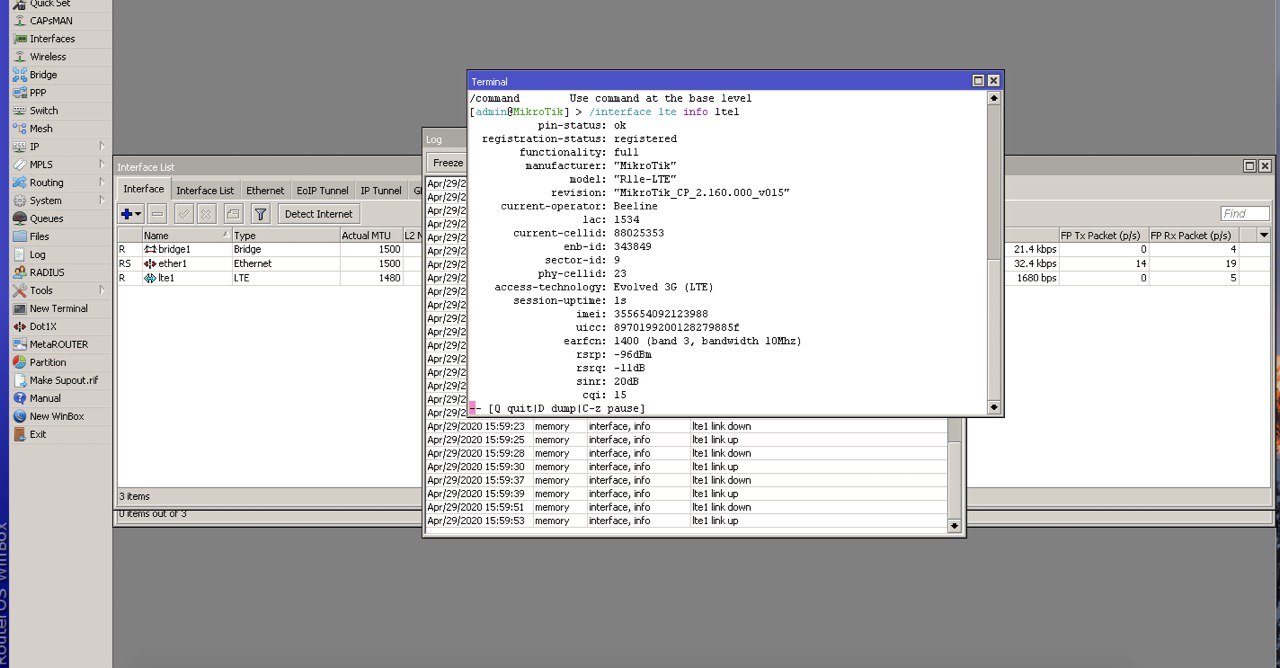Open the RADIUS menu item
1280x668 pixels.
pyautogui.click(x=47, y=273)
